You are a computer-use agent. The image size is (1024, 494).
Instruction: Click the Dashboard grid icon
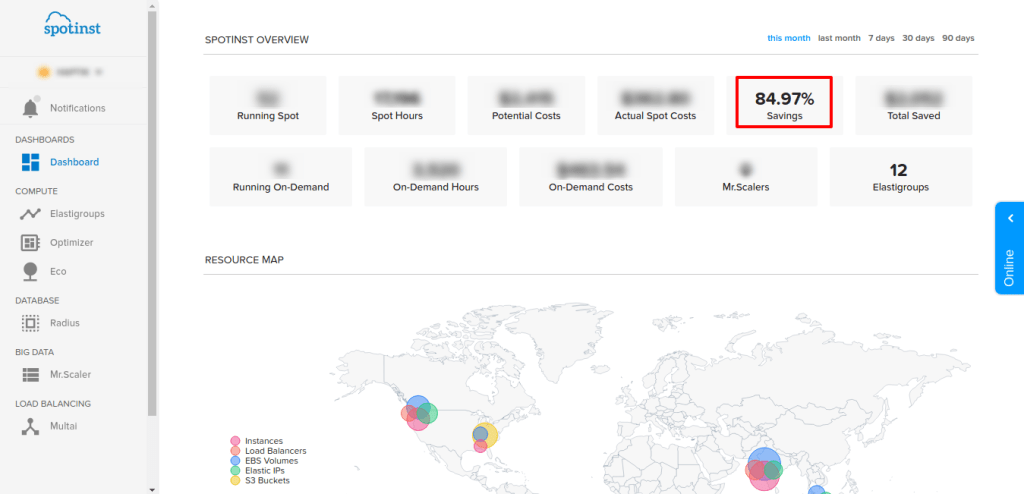point(30,162)
